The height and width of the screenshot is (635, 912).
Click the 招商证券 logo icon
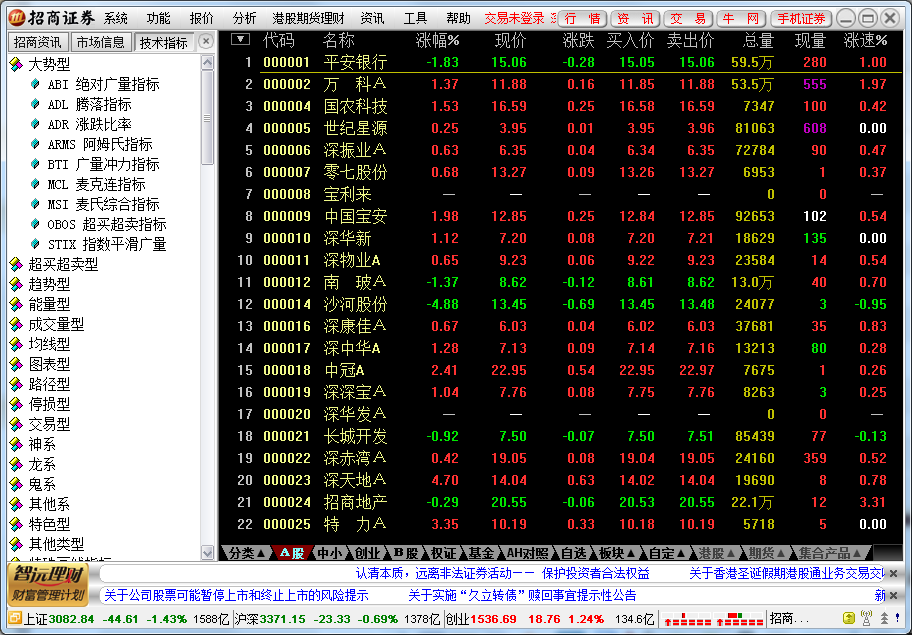[16, 17]
